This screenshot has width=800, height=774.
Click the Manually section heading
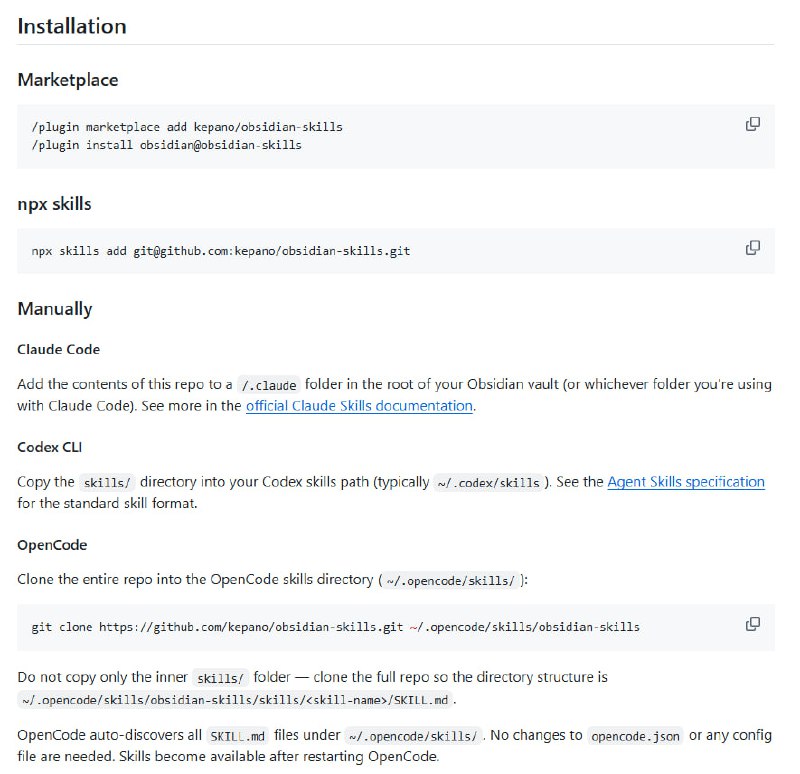click(x=55, y=309)
